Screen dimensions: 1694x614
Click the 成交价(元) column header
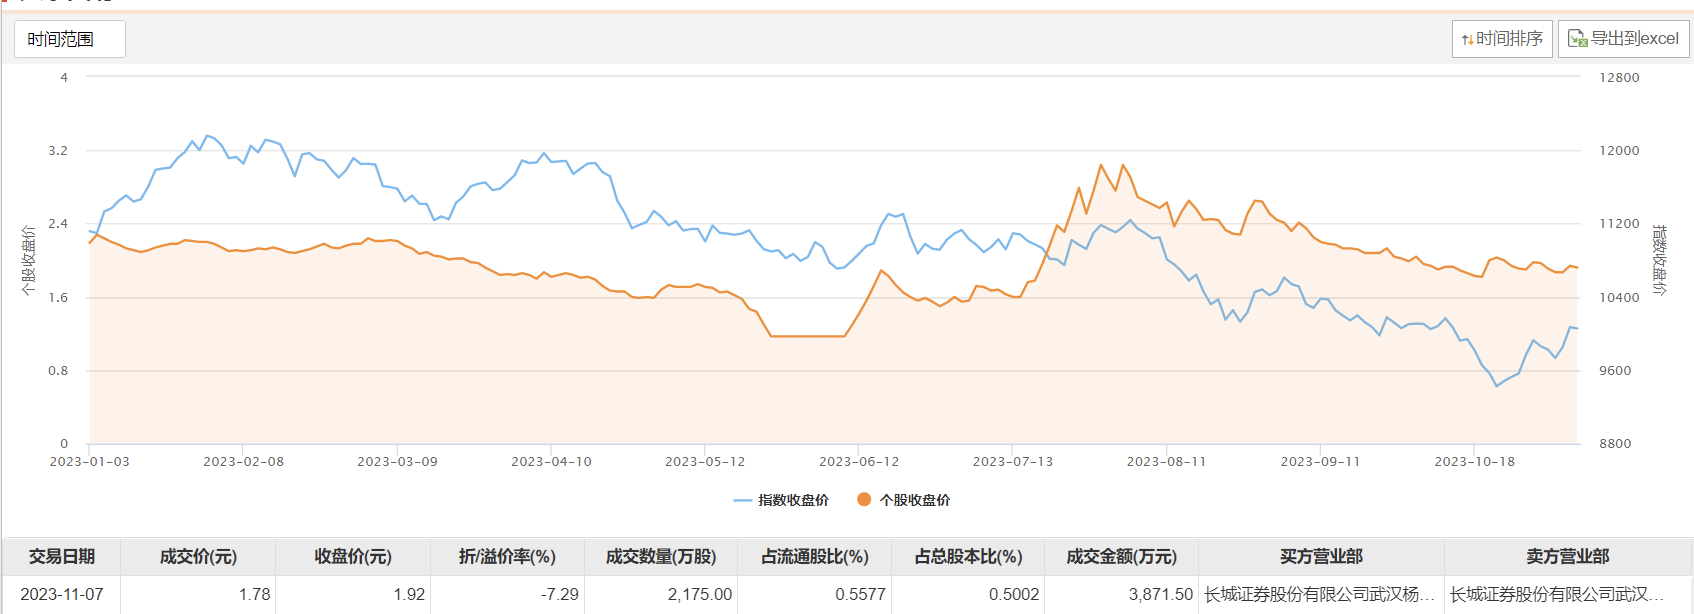(198, 556)
